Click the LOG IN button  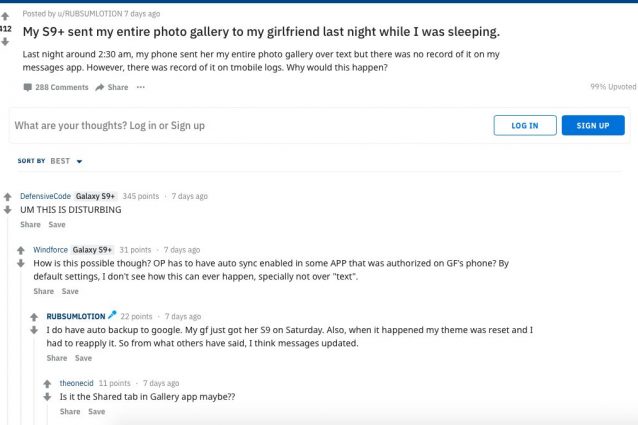[525, 125]
